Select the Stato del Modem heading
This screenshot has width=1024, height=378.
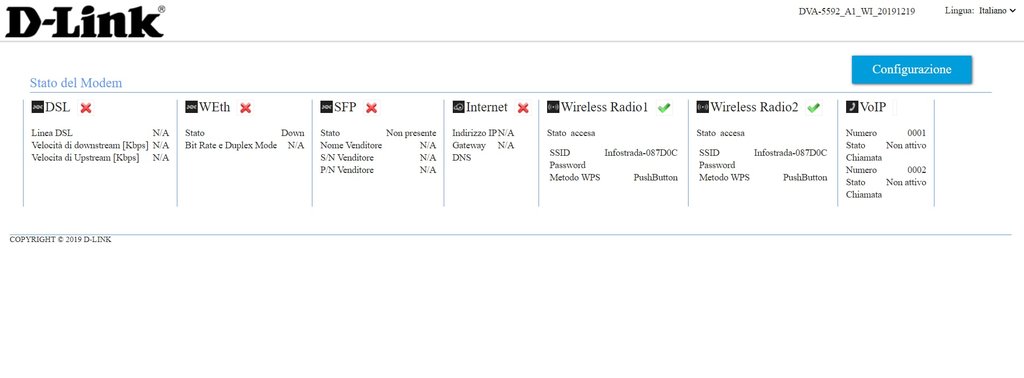tap(76, 83)
